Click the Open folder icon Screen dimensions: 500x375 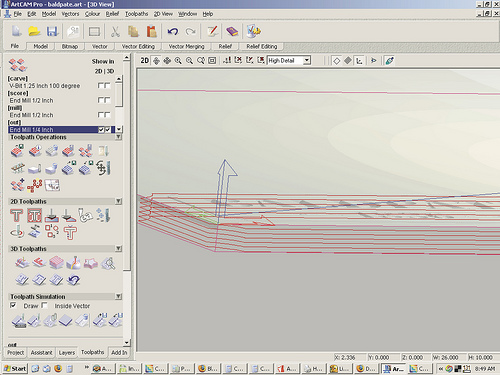click(34, 31)
